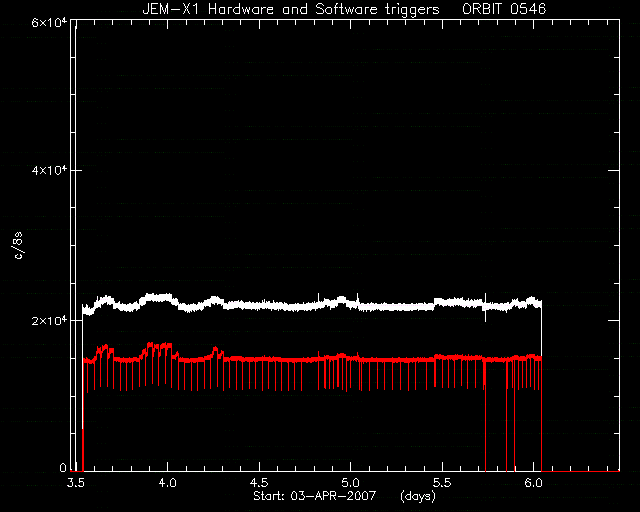Click the red software trigger curve near day 4.5
Screen dimensions: 640x512
tap(259, 359)
